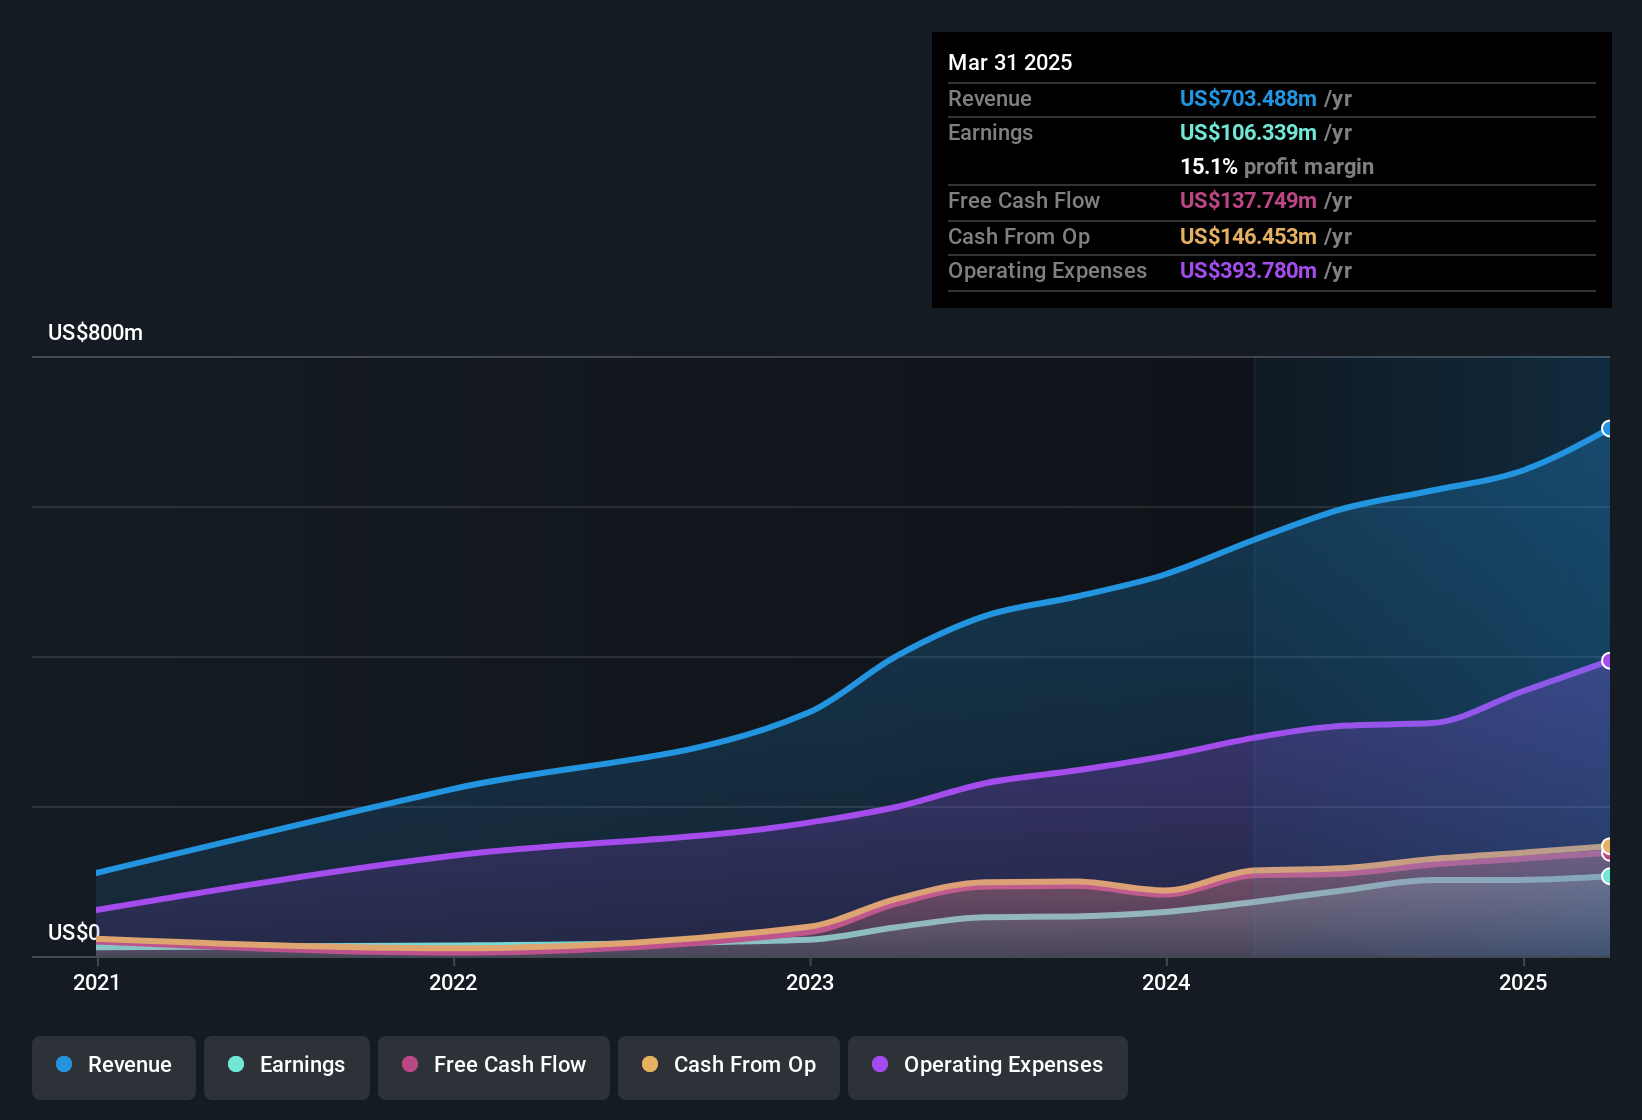Click the Earnings endpoint marker on chart
Screen dimensions: 1642x1120
point(1608,876)
